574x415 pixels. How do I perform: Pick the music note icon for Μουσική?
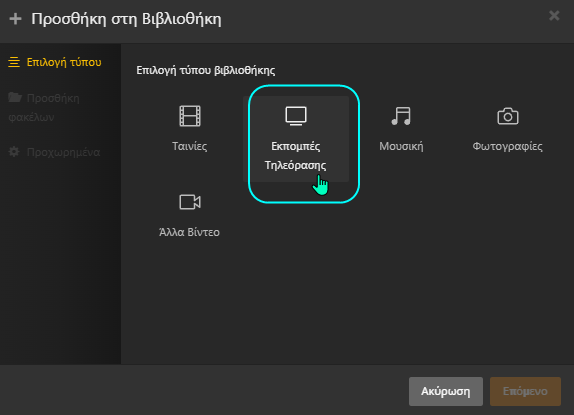(401, 116)
